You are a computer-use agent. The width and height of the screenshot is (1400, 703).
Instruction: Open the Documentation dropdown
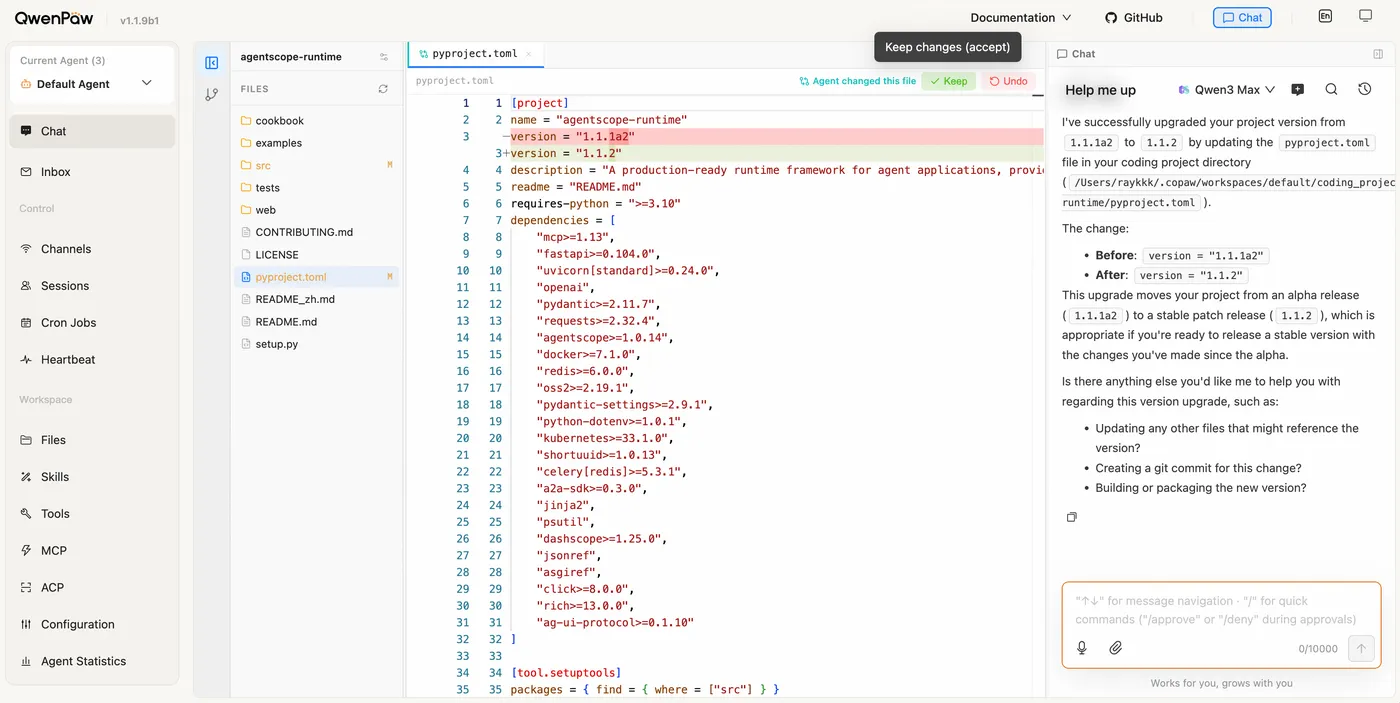1021,17
